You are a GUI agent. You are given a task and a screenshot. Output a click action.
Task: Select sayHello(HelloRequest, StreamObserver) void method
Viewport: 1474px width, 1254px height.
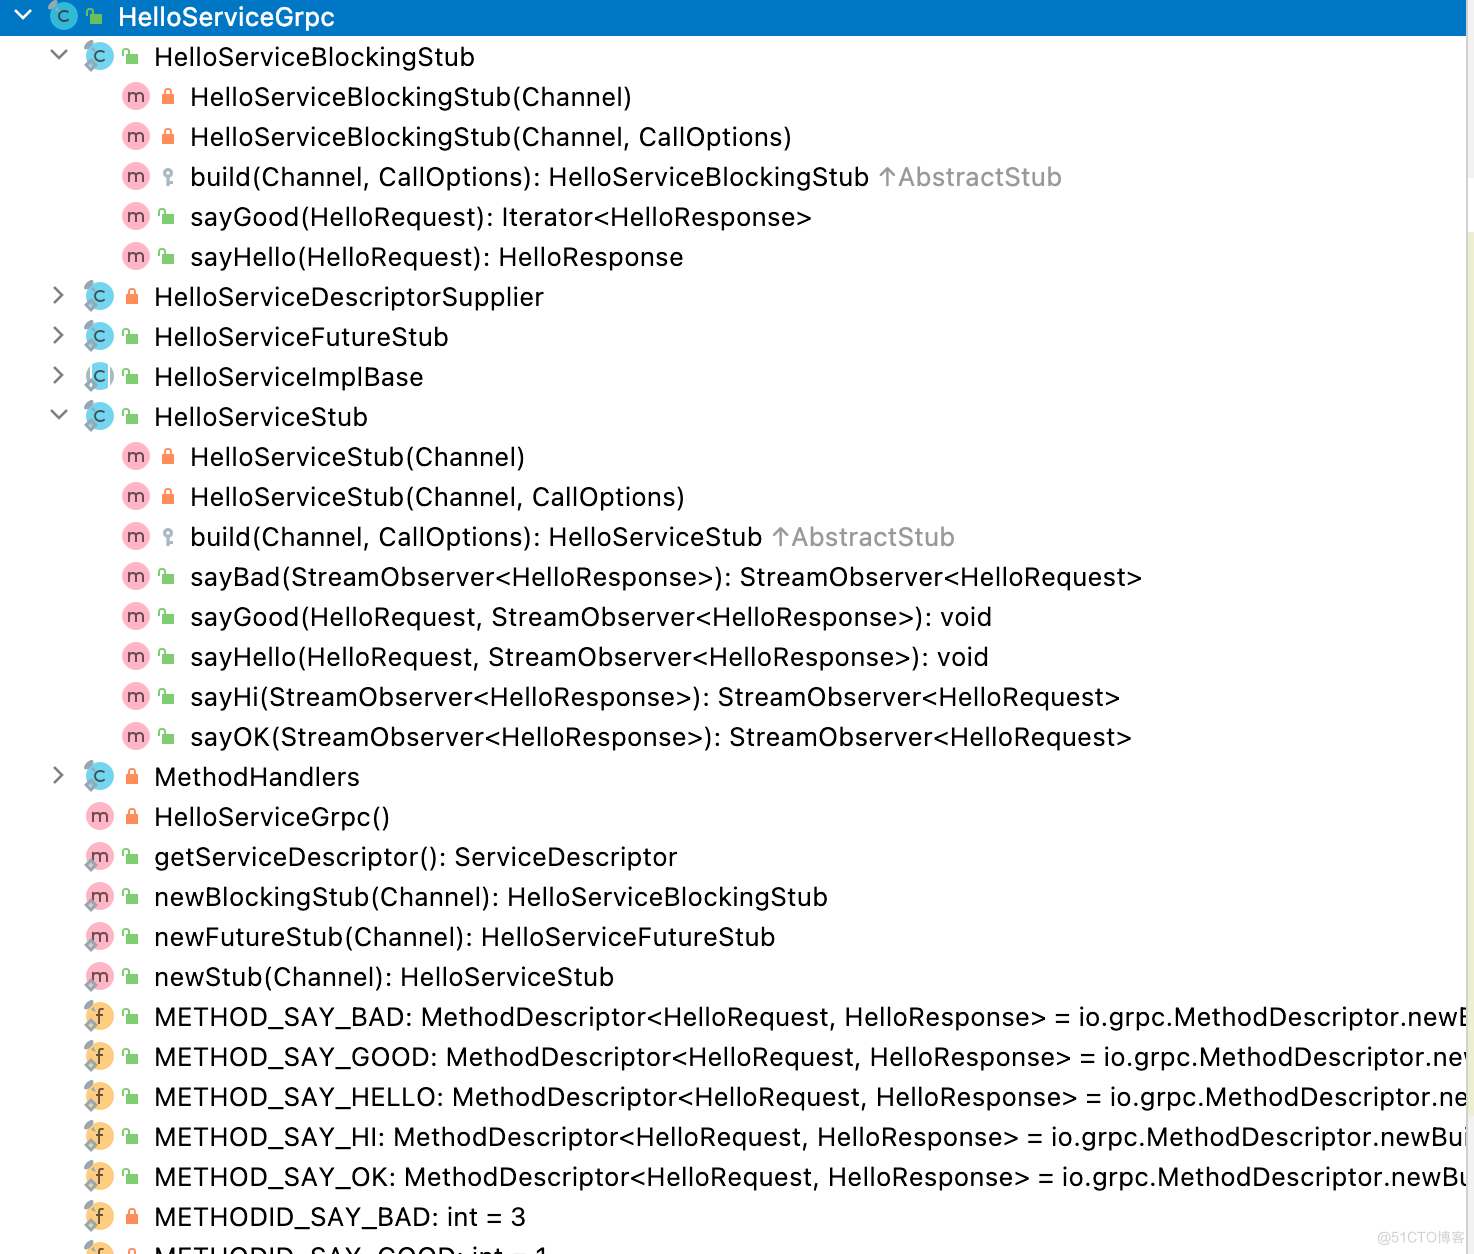click(x=733, y=656)
